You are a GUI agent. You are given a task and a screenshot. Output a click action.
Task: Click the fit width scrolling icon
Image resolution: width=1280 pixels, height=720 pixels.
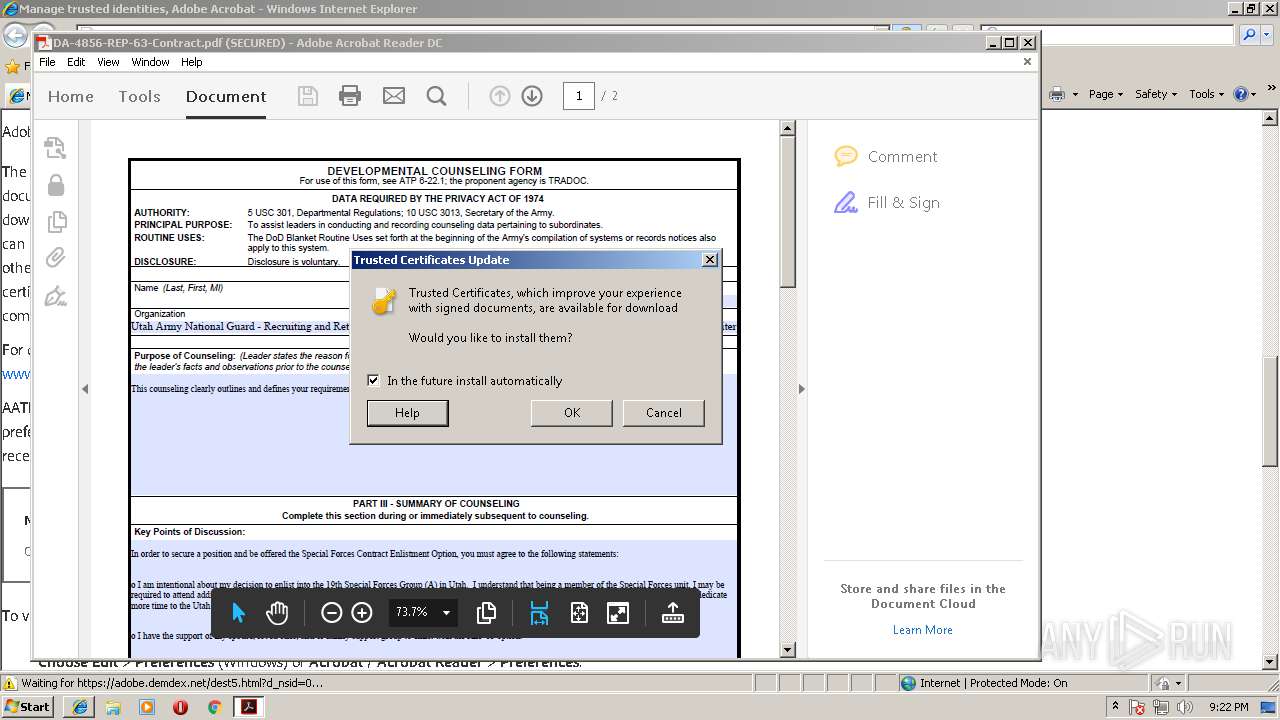pyautogui.click(x=539, y=613)
